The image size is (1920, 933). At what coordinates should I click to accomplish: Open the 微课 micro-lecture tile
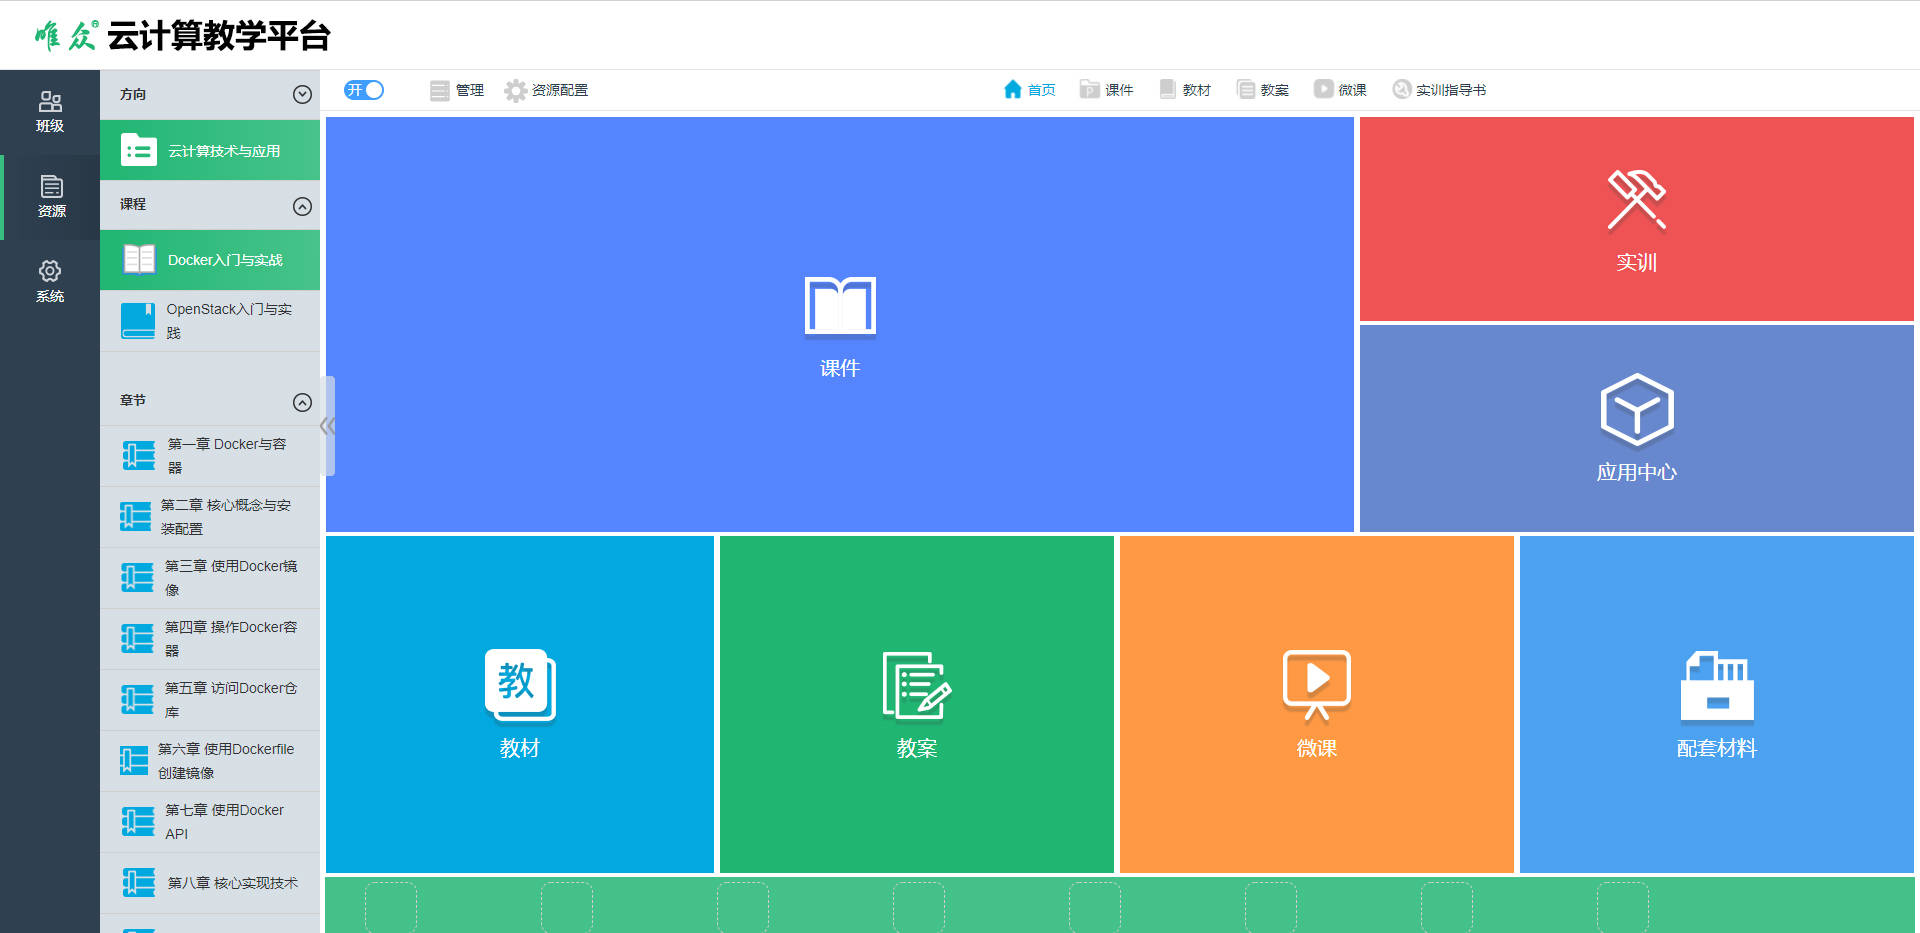1316,704
